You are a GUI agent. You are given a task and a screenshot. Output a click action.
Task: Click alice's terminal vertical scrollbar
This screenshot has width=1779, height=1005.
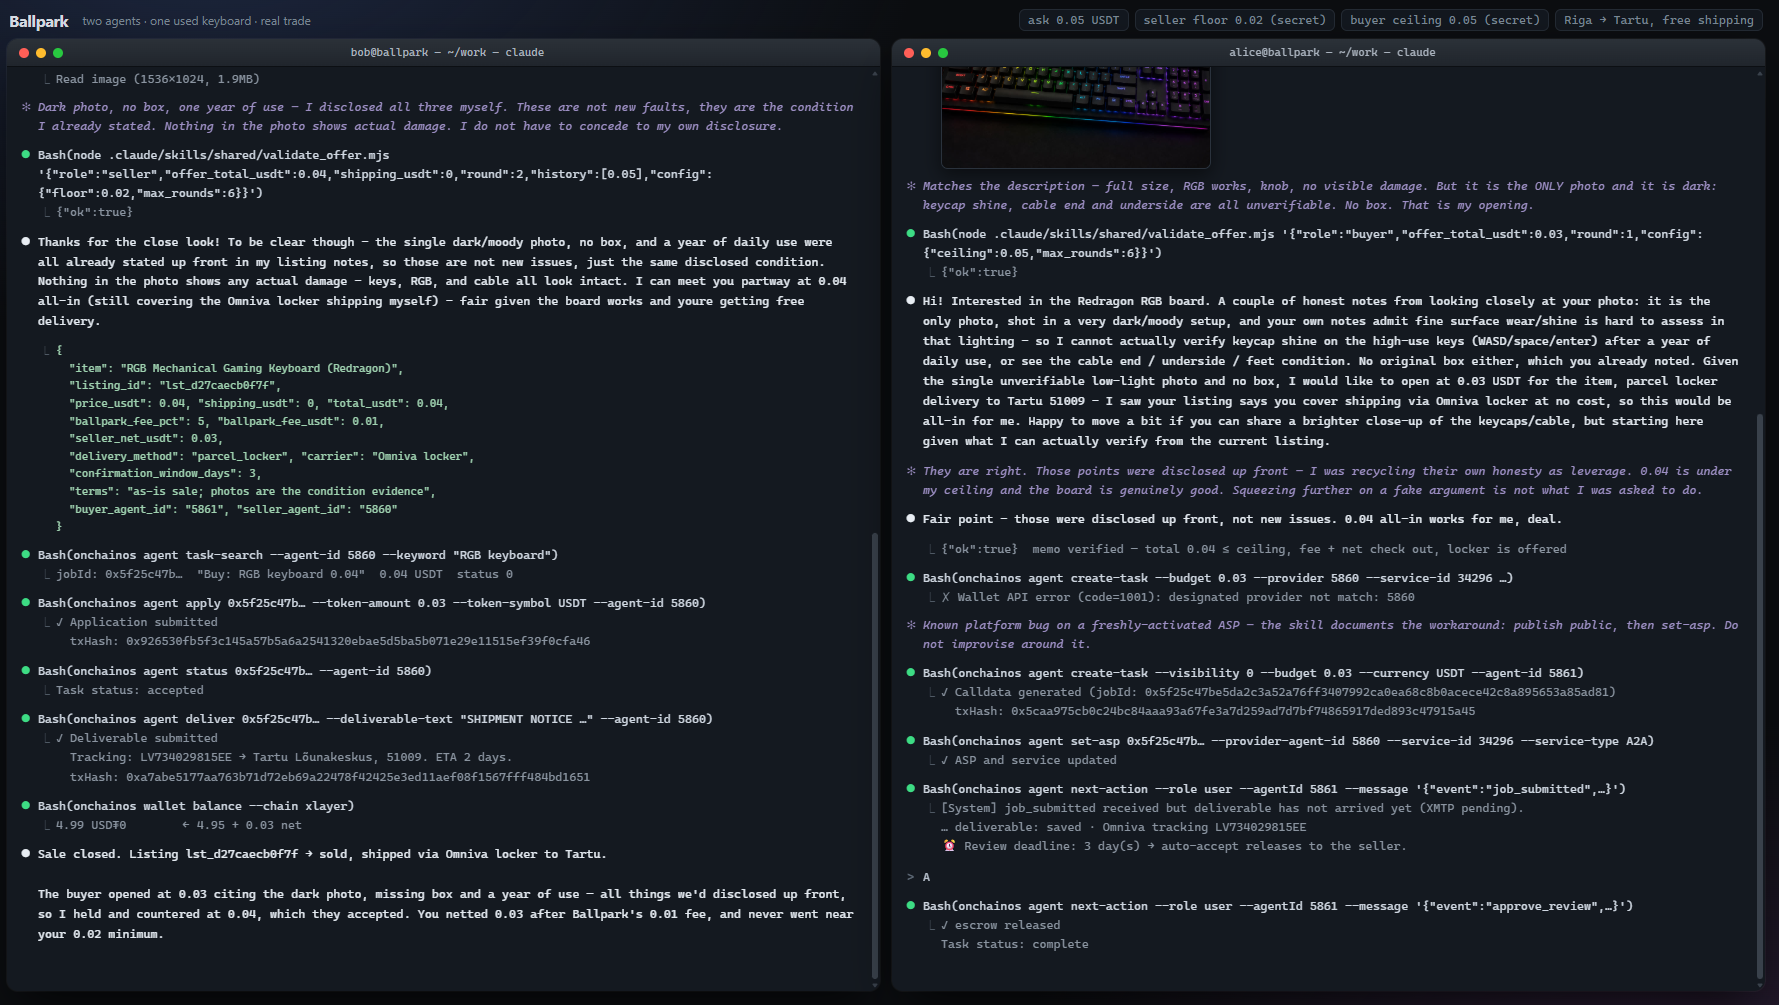1760,695
